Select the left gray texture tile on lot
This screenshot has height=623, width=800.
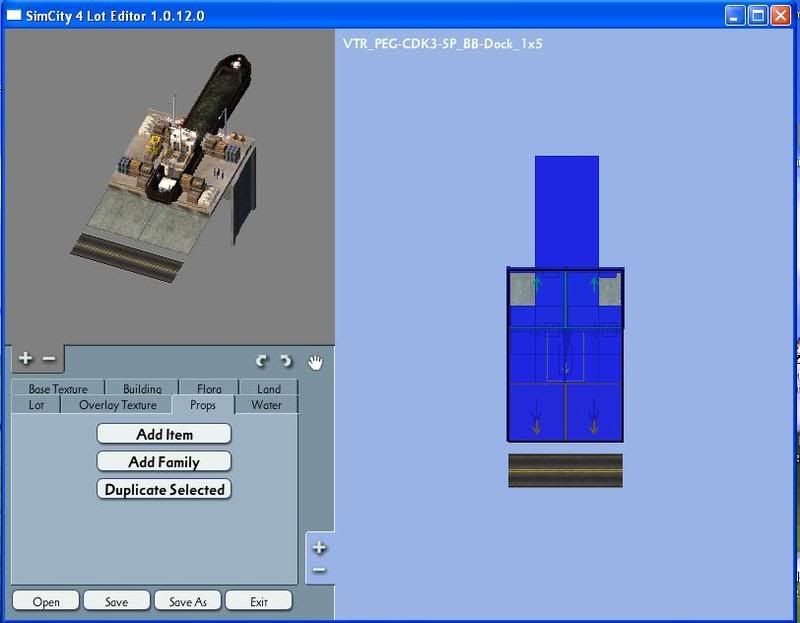click(x=523, y=289)
